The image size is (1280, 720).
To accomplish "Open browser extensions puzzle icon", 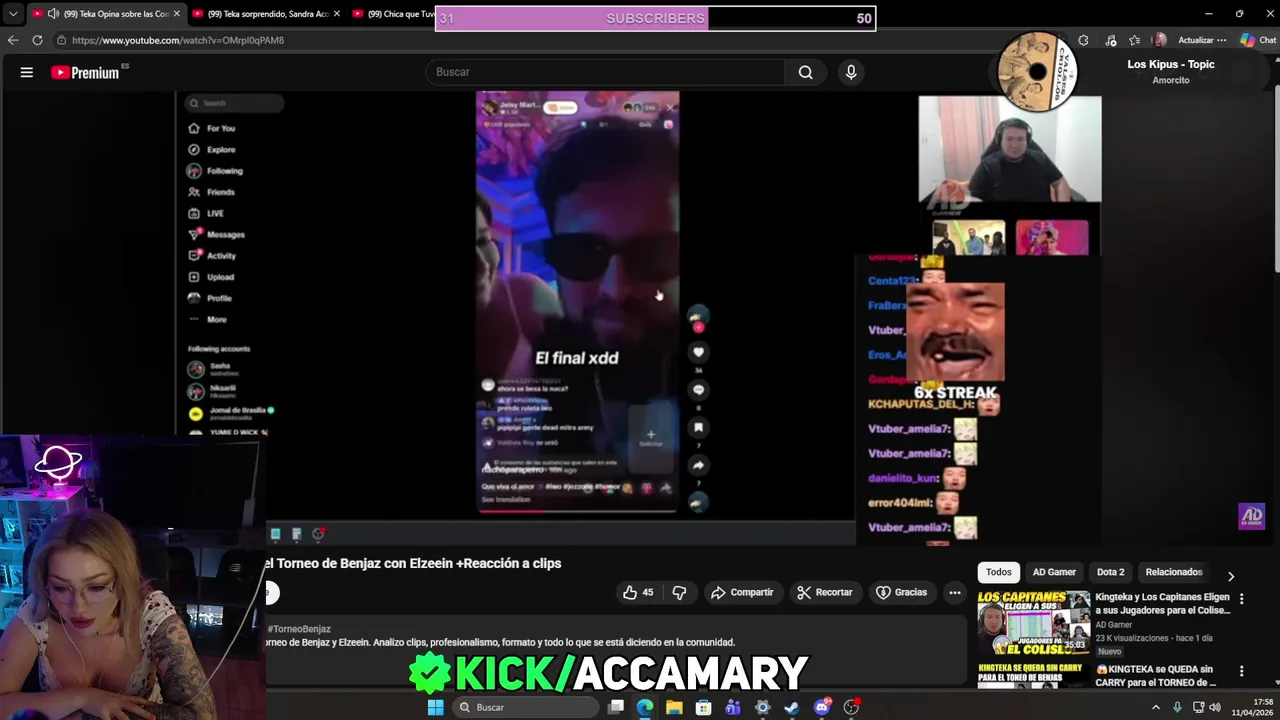I will coord(1083,40).
